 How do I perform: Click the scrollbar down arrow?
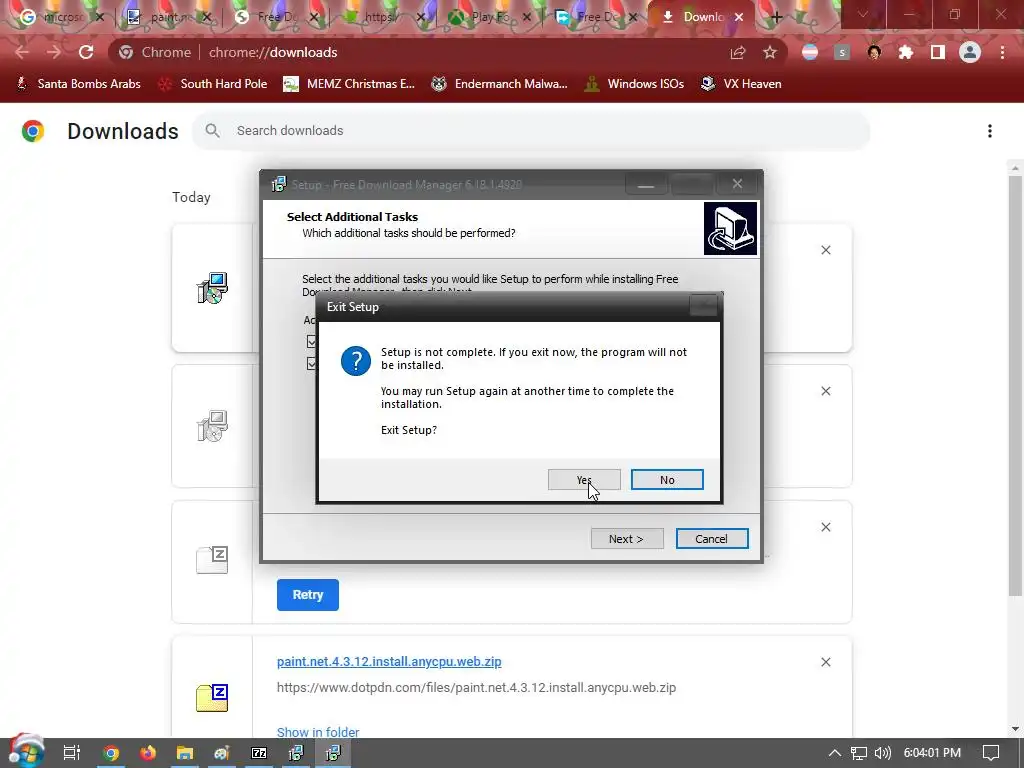pos(1015,729)
